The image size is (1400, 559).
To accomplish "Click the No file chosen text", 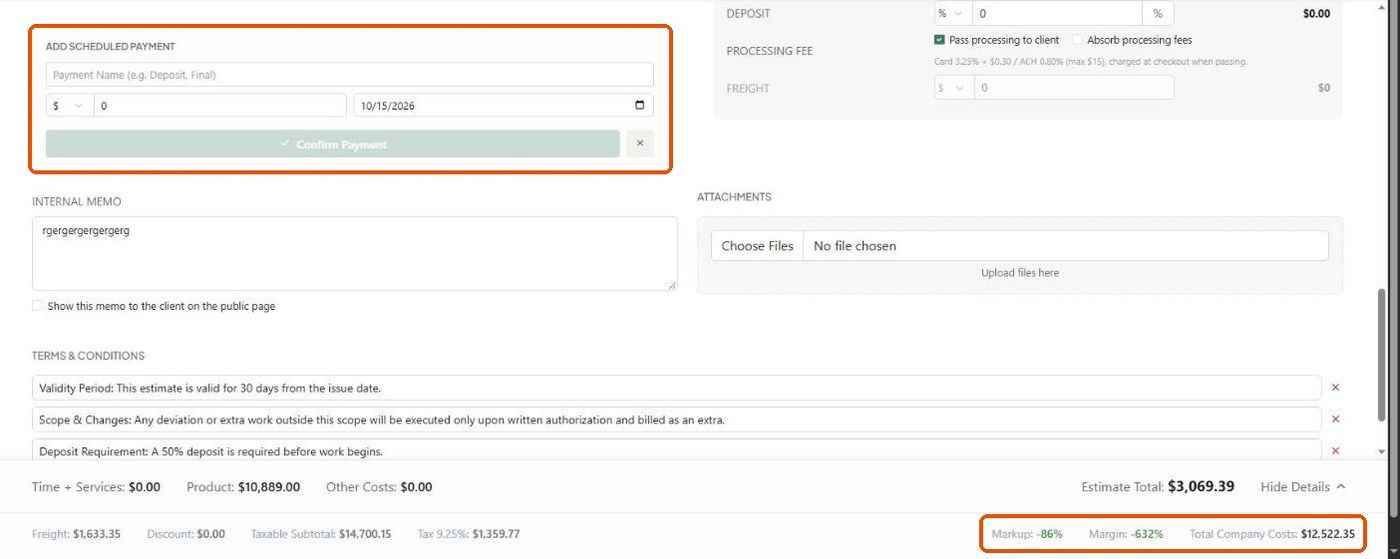I will pos(855,246).
